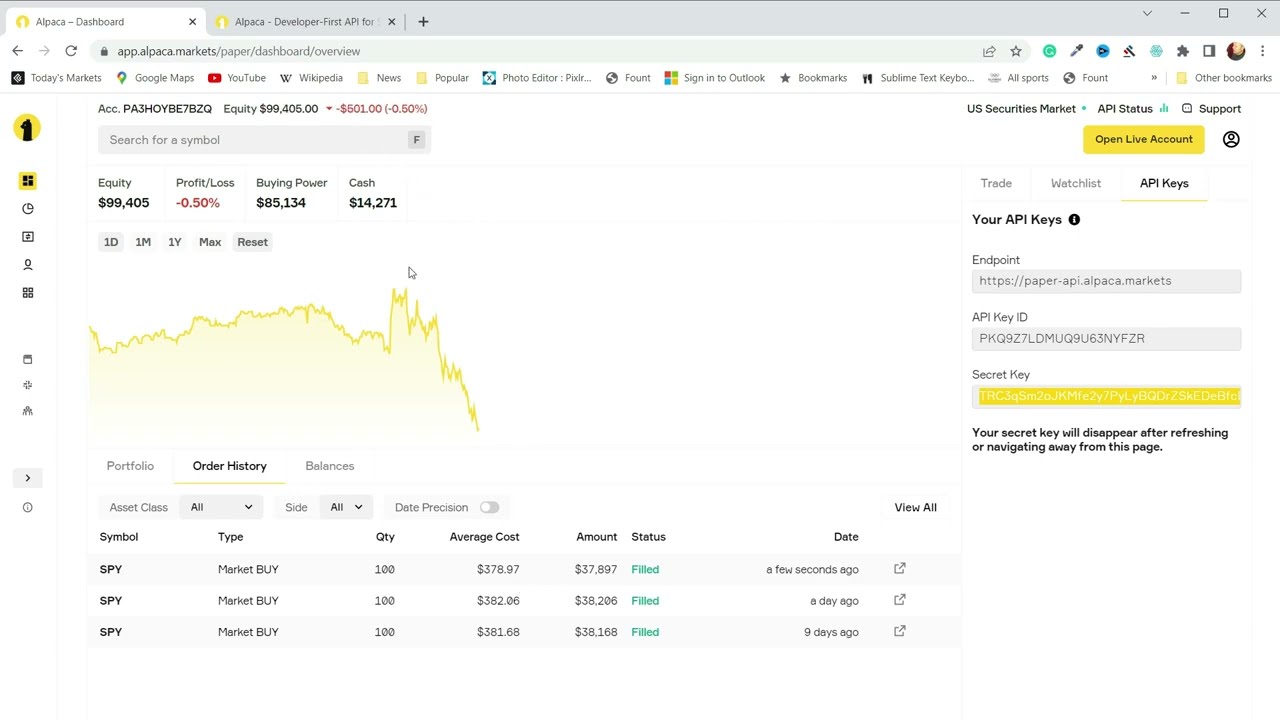Click the calendar-like sidebar icon
1280x720 pixels.
pyautogui.click(x=28, y=359)
